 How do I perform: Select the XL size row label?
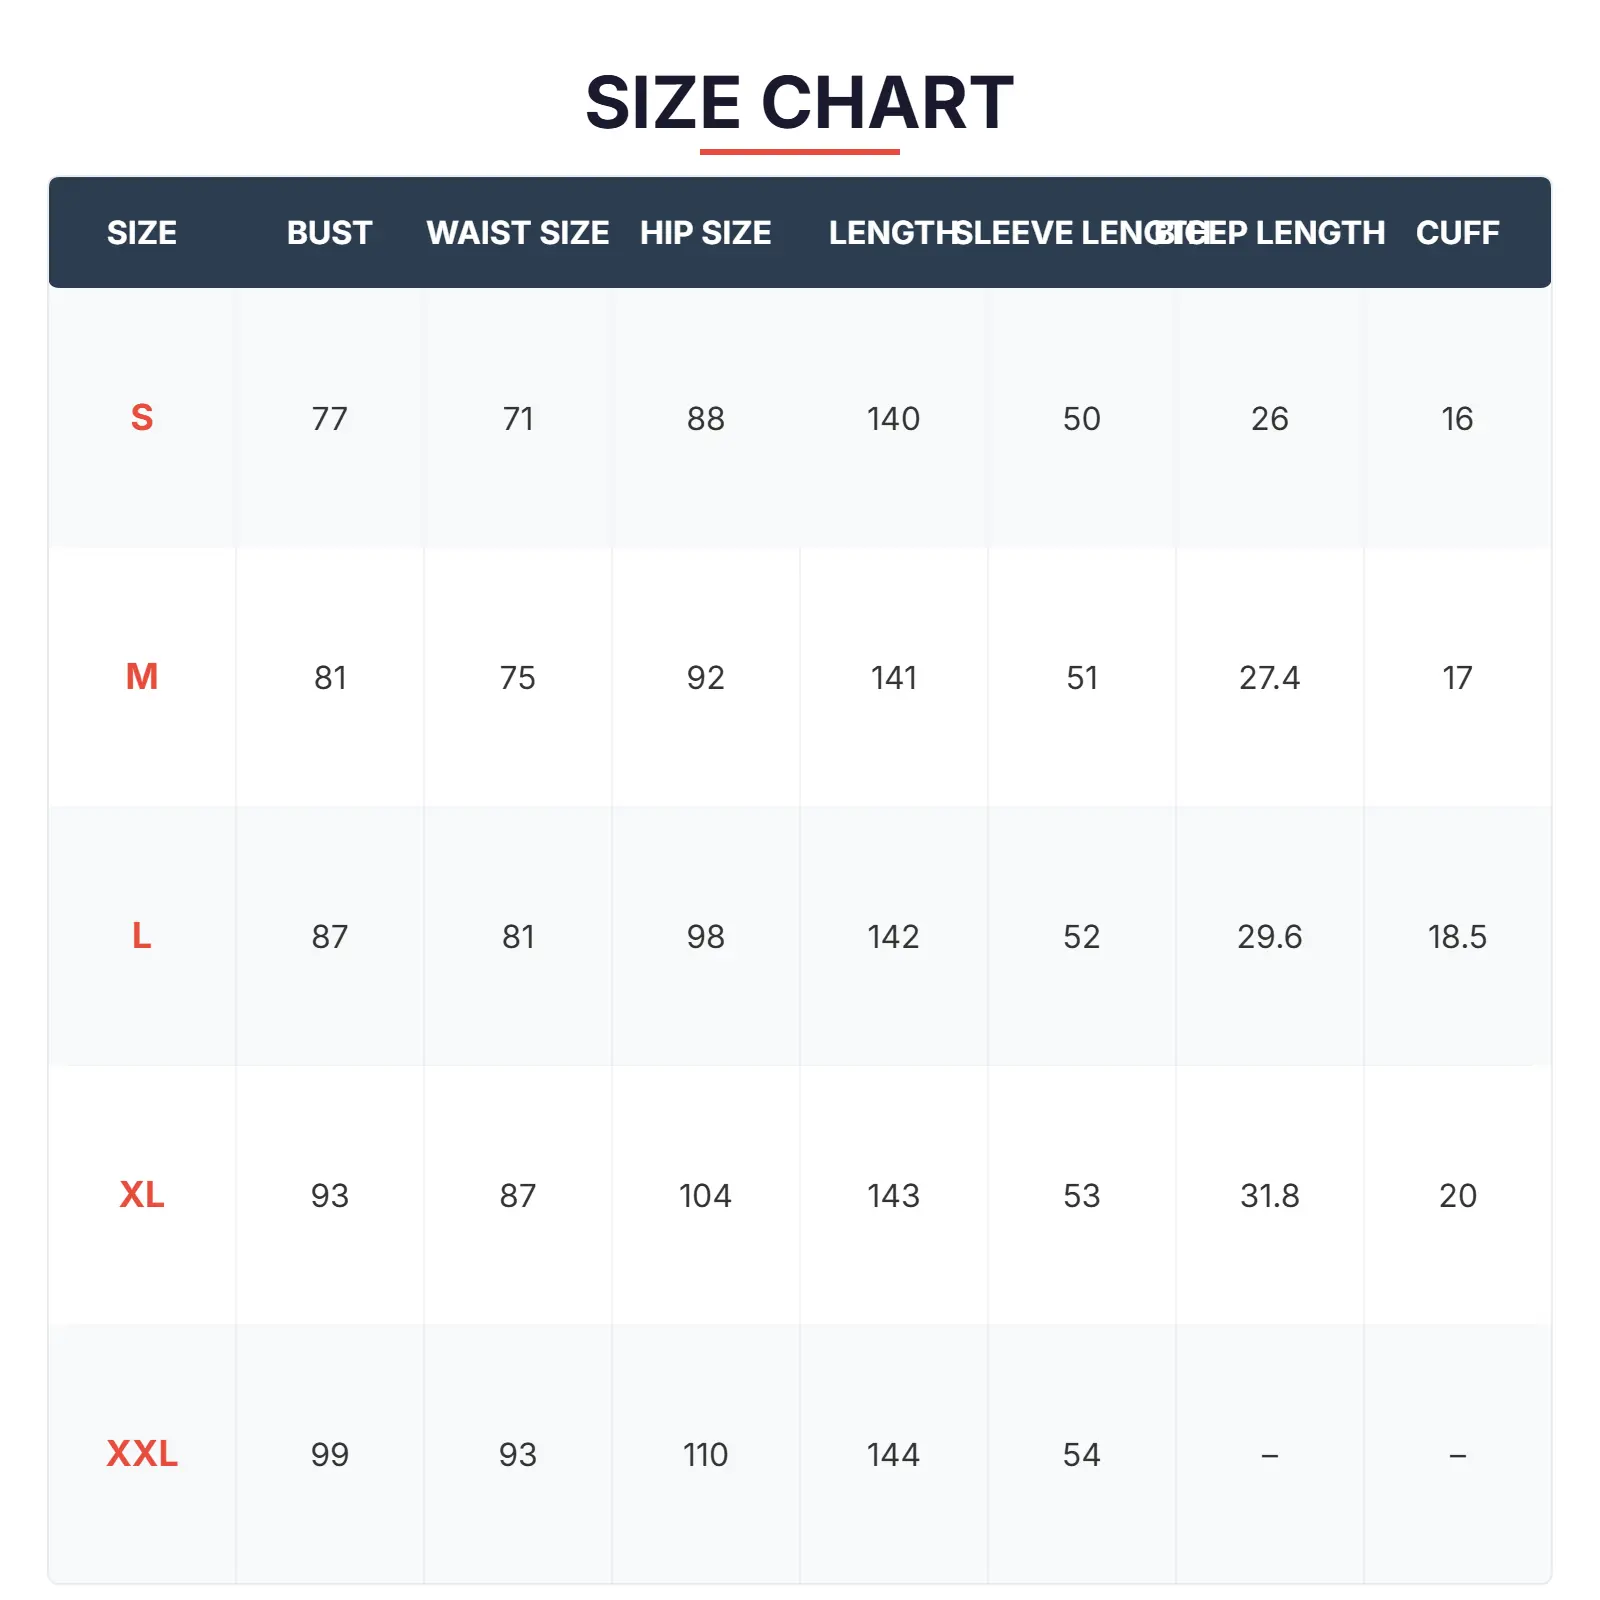click(142, 1195)
